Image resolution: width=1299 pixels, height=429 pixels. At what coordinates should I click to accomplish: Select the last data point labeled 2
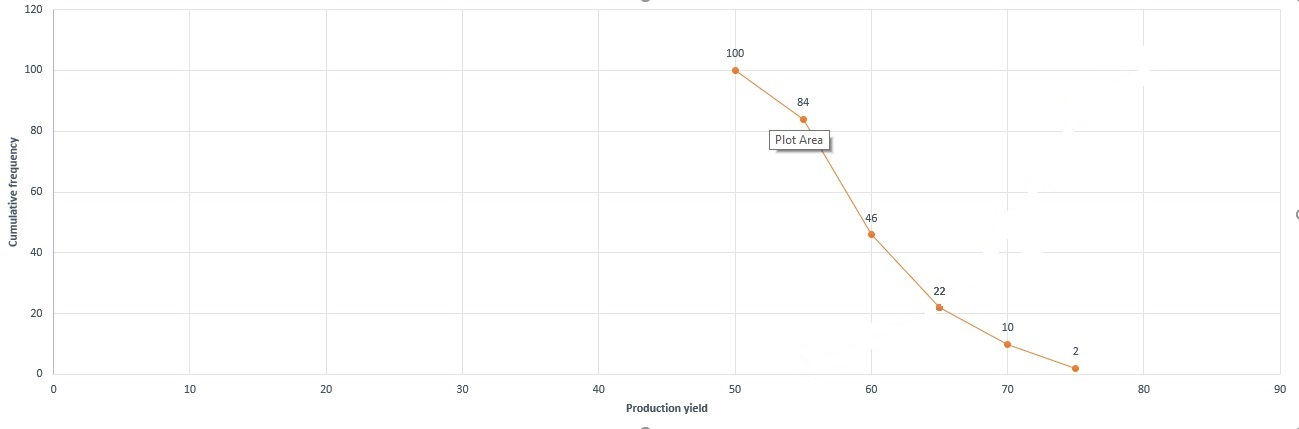(1075, 368)
